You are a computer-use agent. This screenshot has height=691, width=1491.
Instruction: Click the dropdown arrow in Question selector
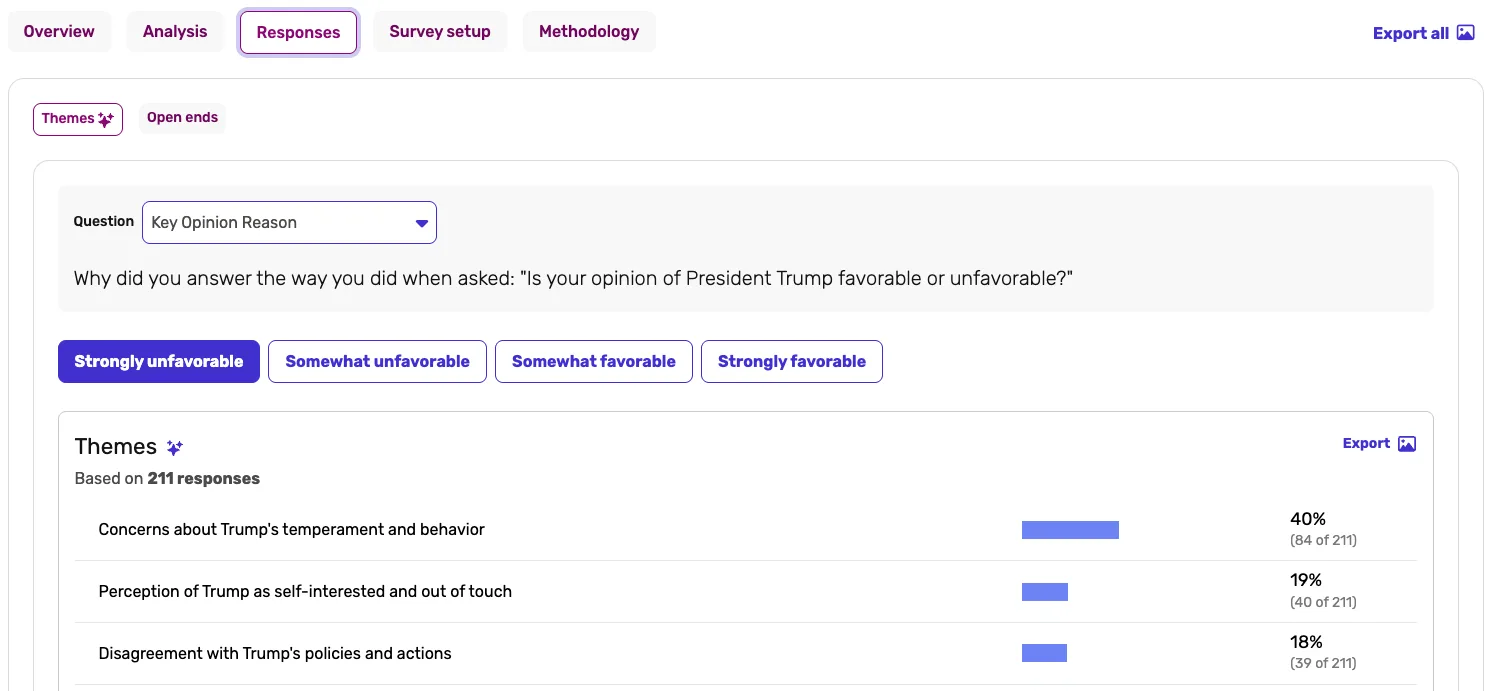tap(422, 223)
